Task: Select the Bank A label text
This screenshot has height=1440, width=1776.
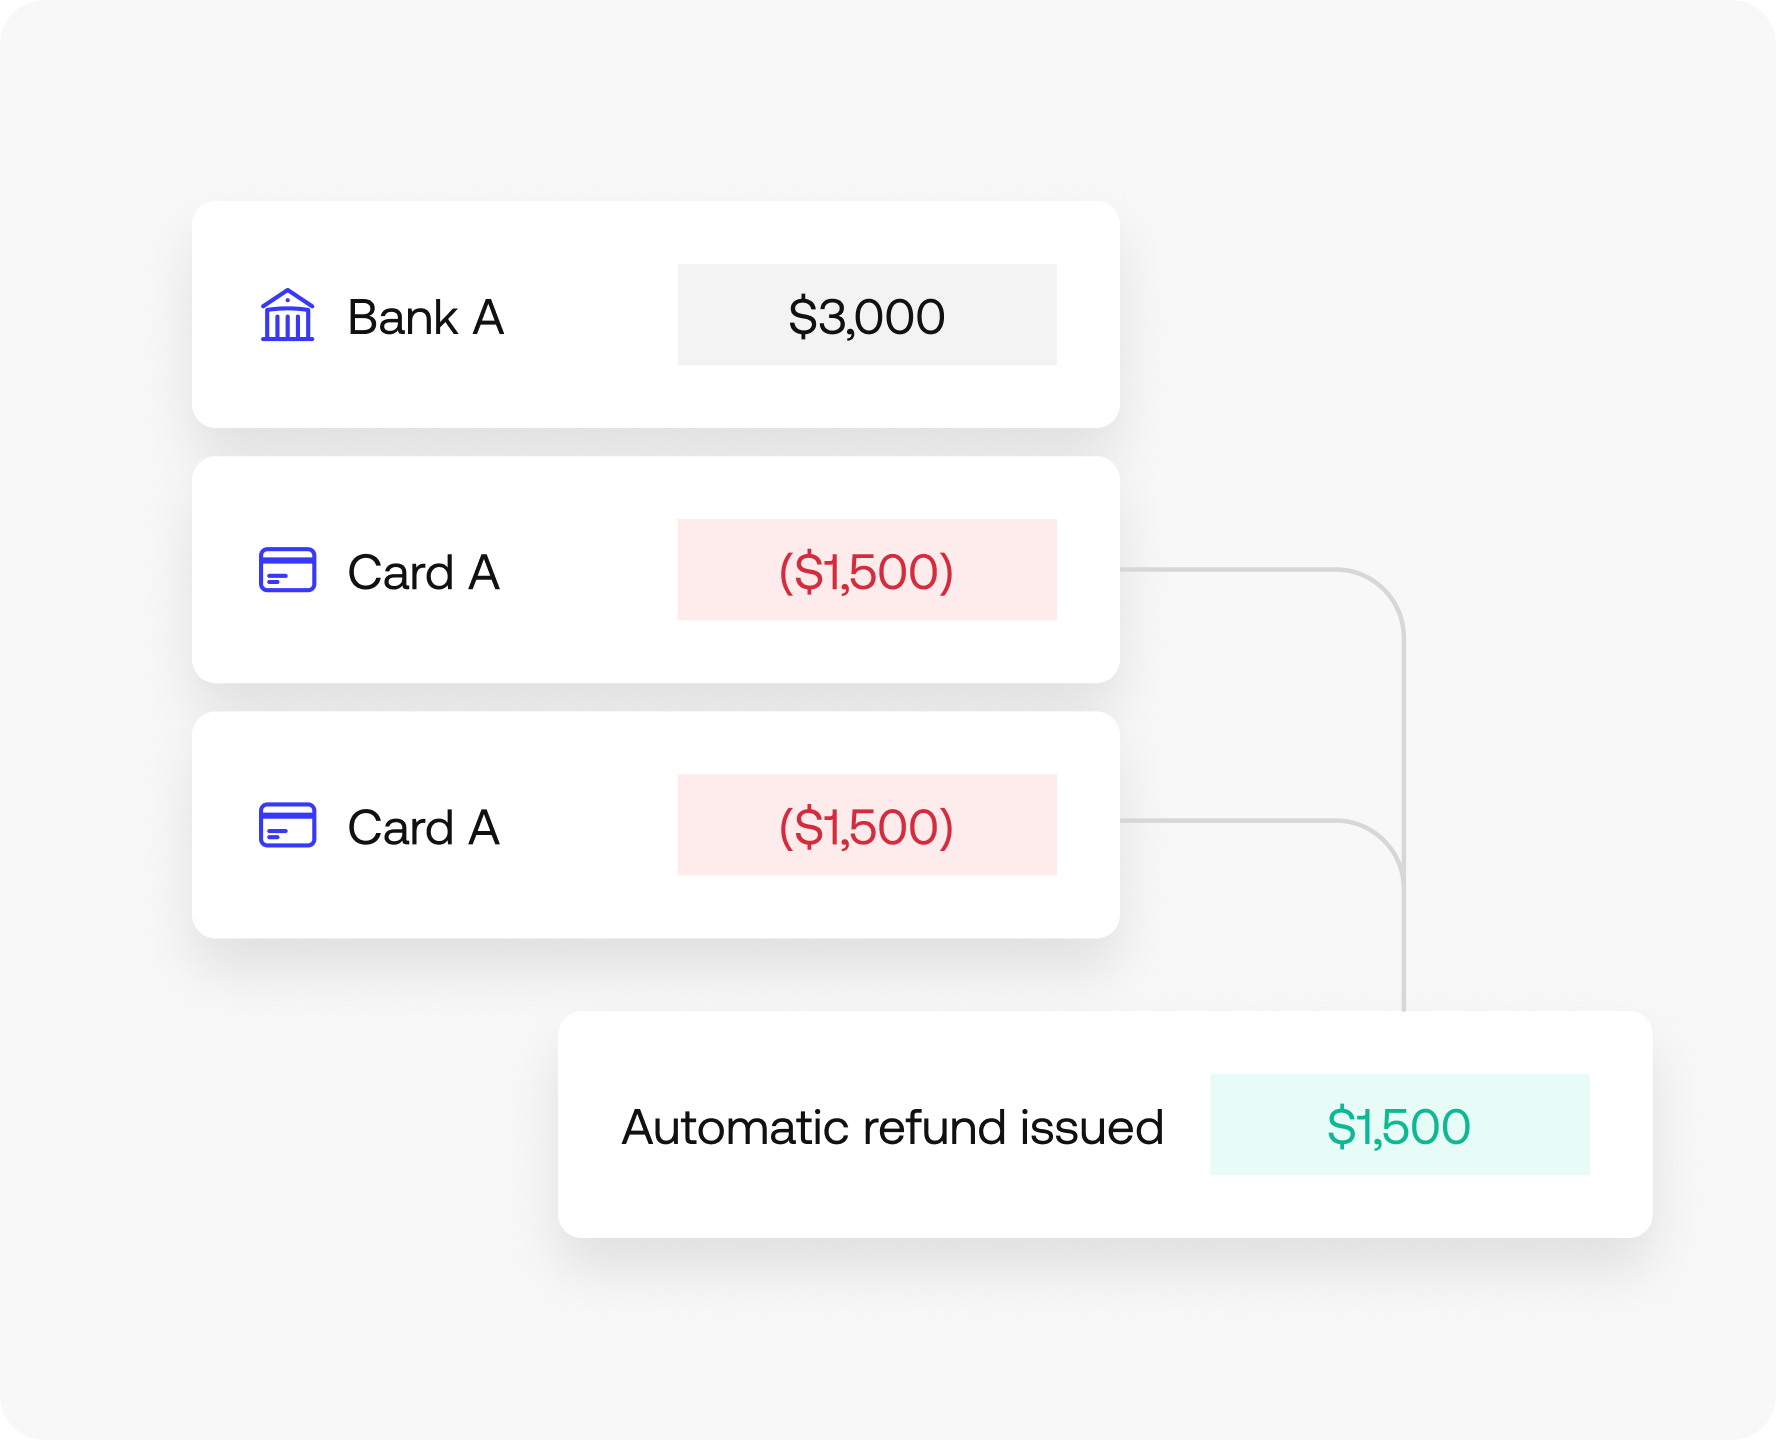Action: (425, 318)
